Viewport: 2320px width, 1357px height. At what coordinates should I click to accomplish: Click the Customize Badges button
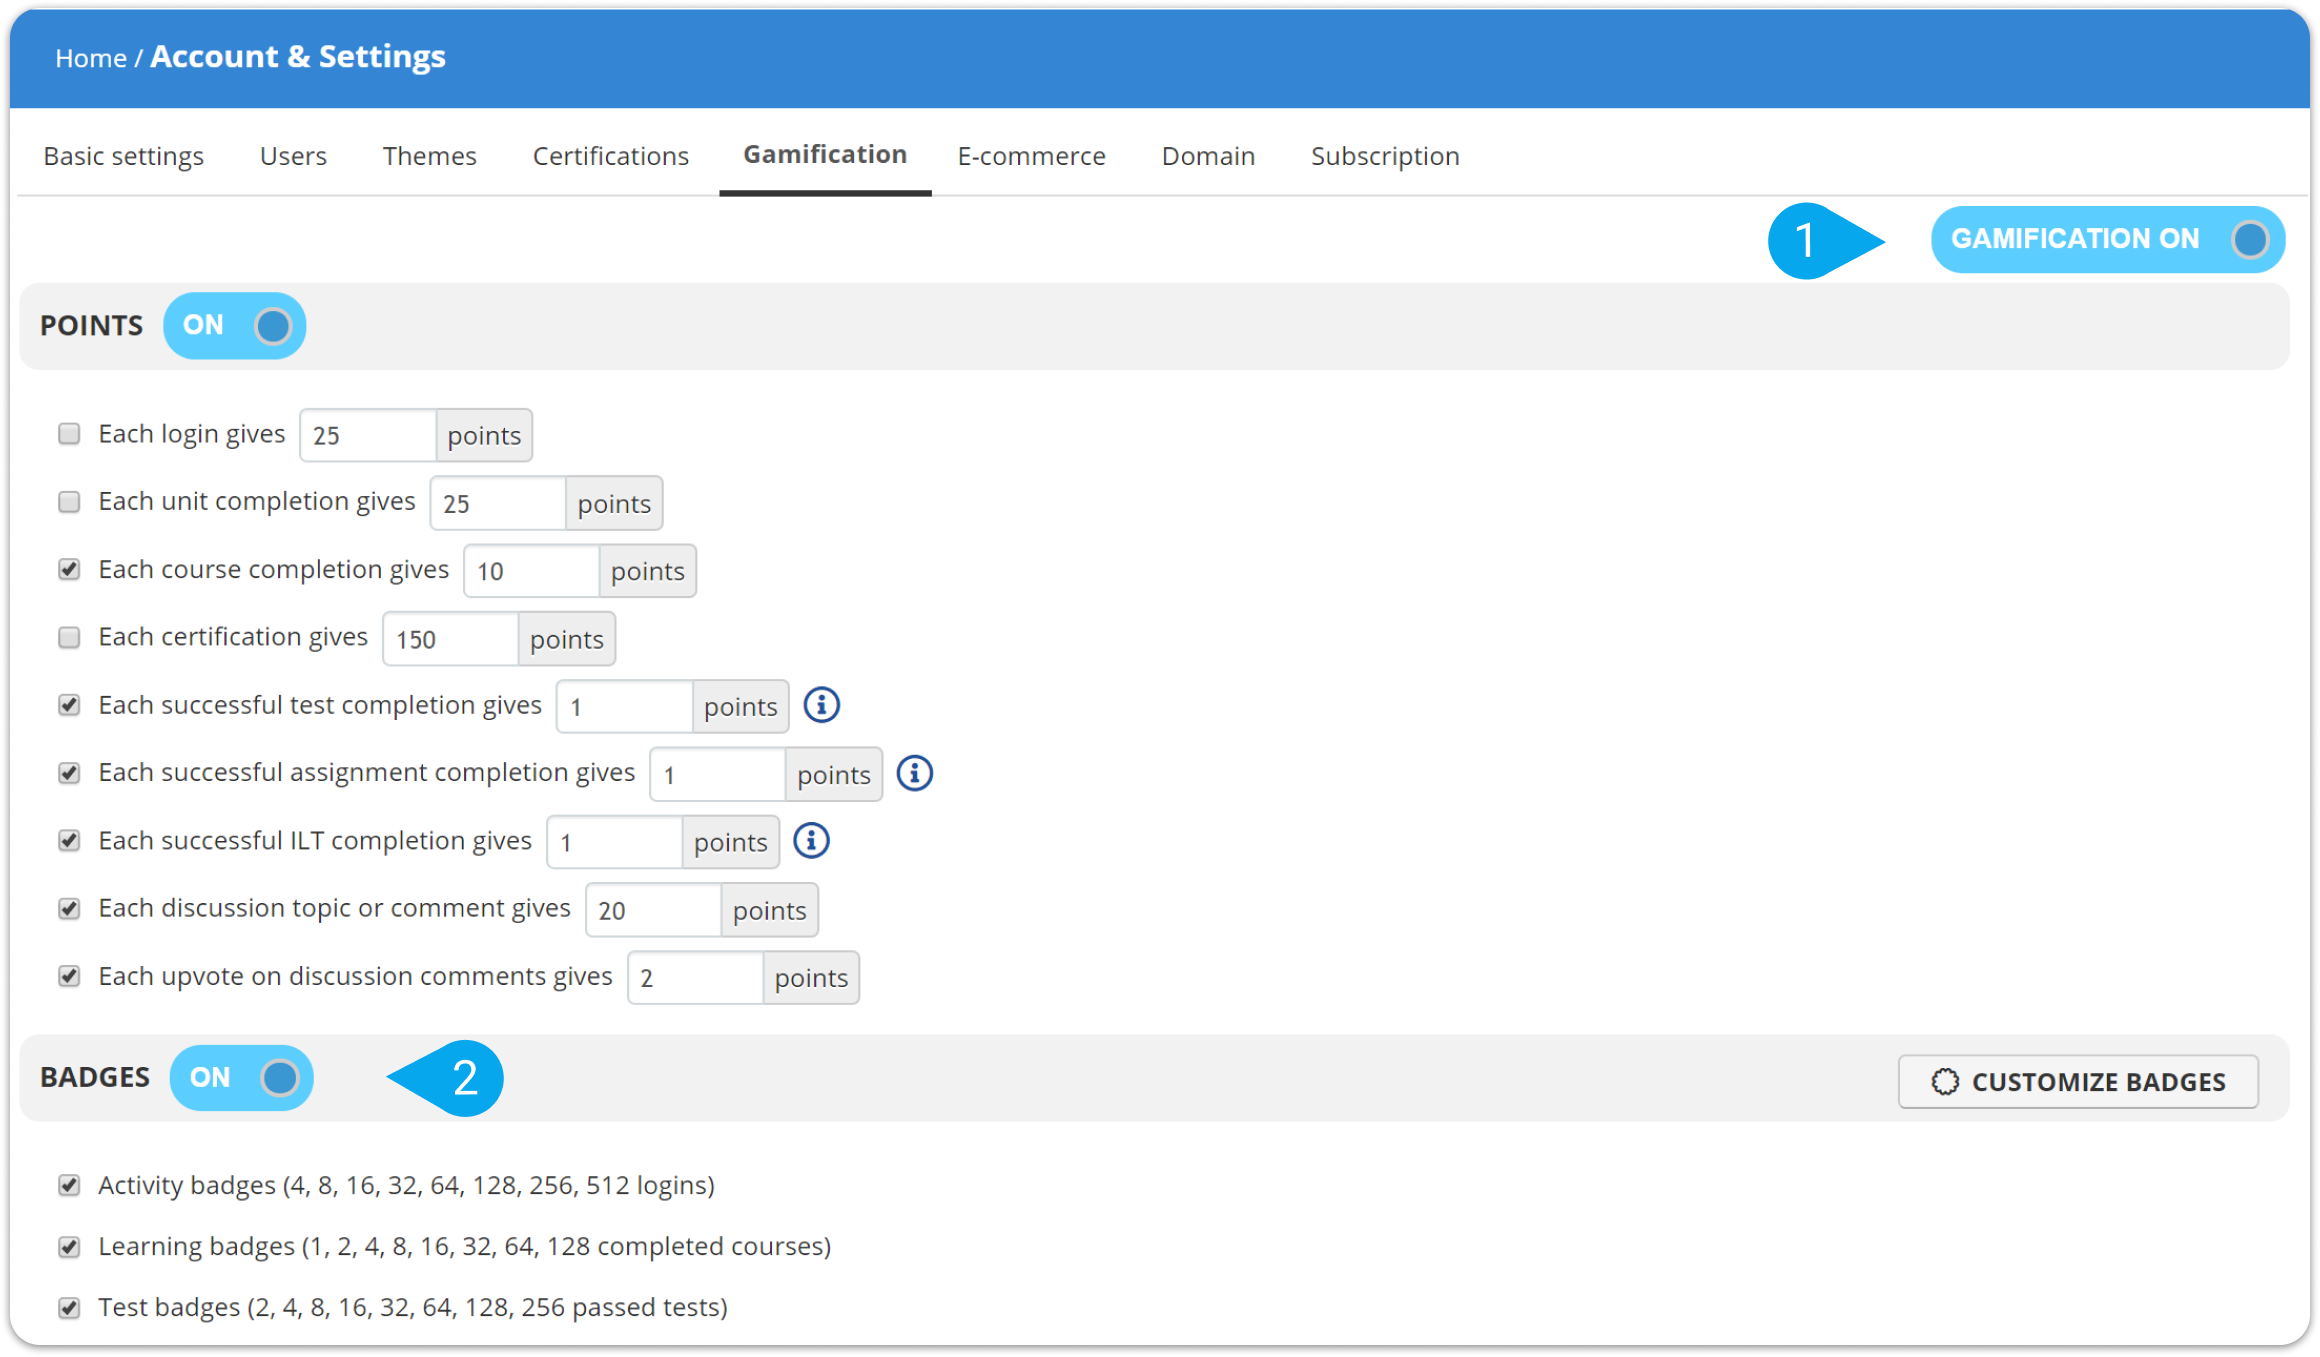(x=2078, y=1081)
